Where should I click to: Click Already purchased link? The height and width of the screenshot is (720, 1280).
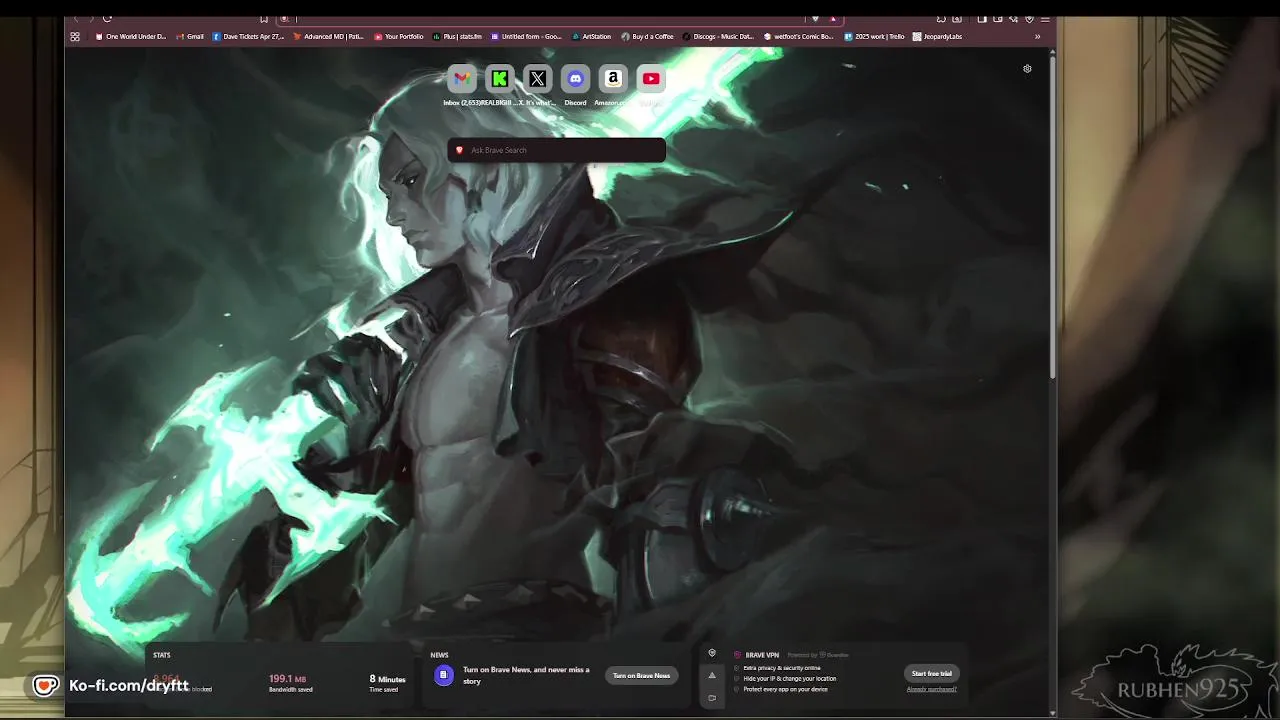[932, 689]
